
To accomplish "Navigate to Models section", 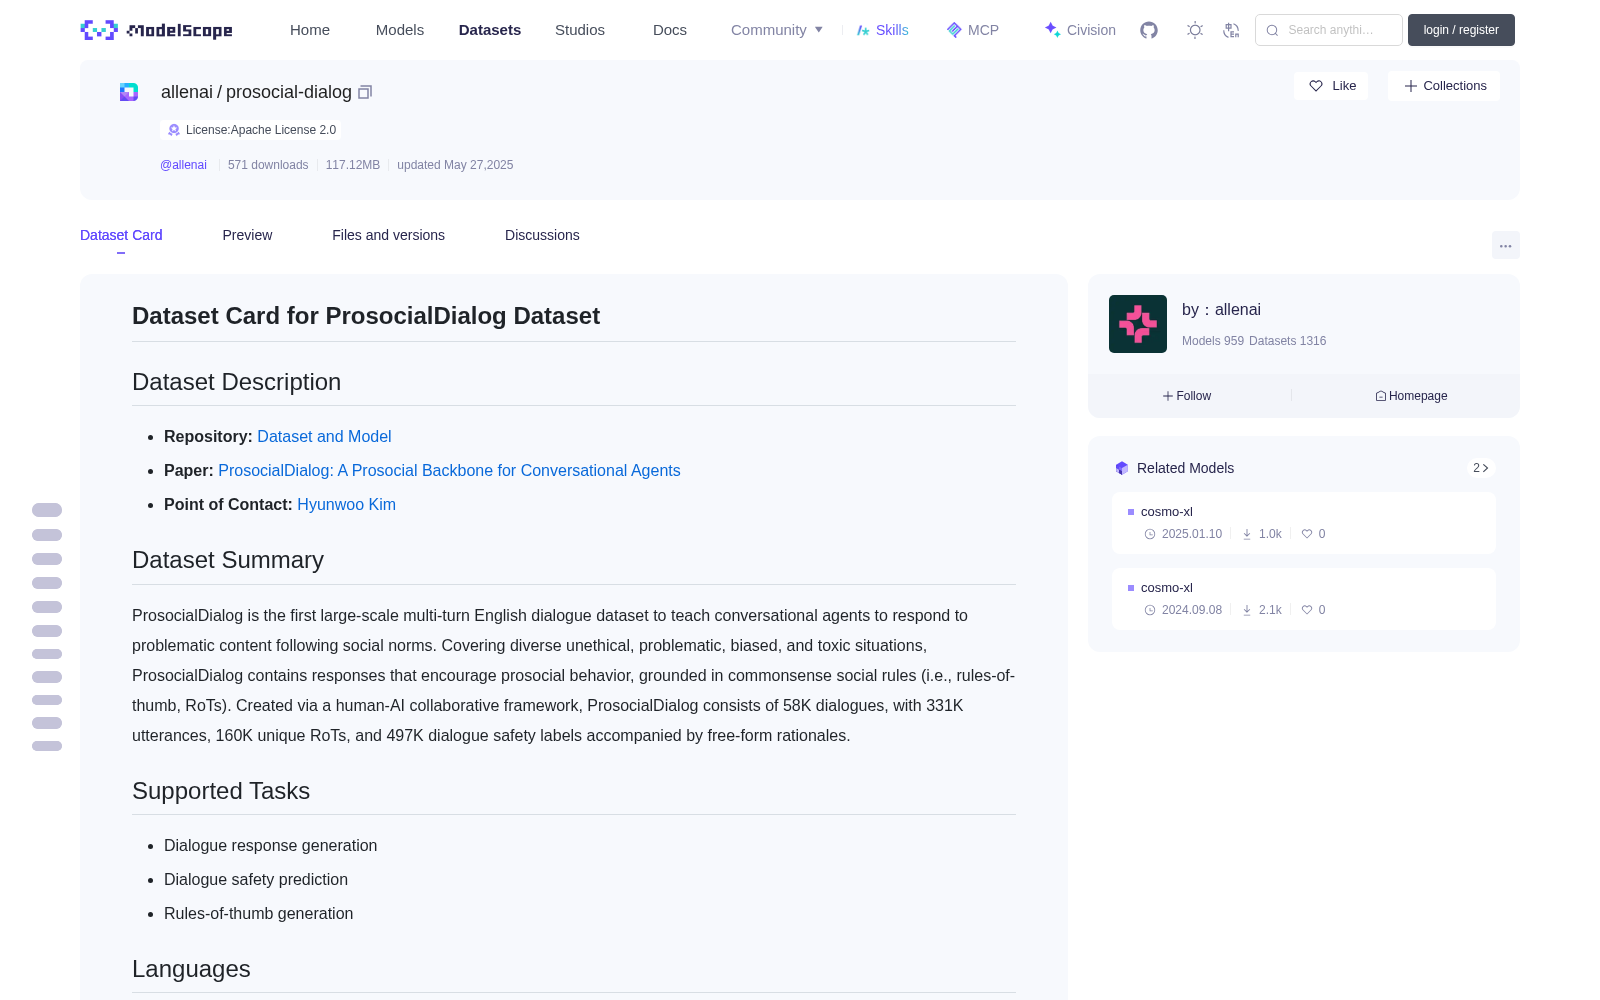I will (400, 30).
